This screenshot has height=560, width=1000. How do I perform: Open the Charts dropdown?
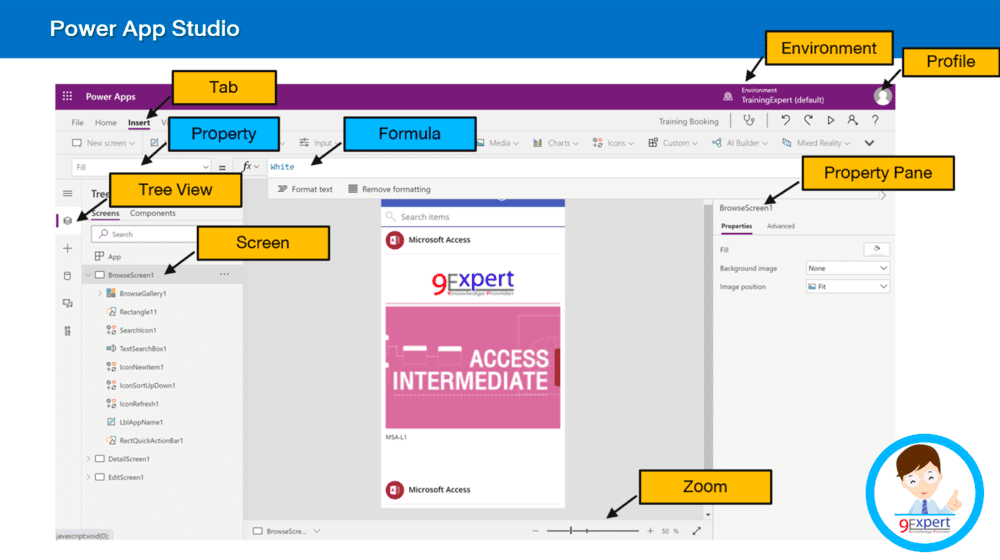[555, 143]
